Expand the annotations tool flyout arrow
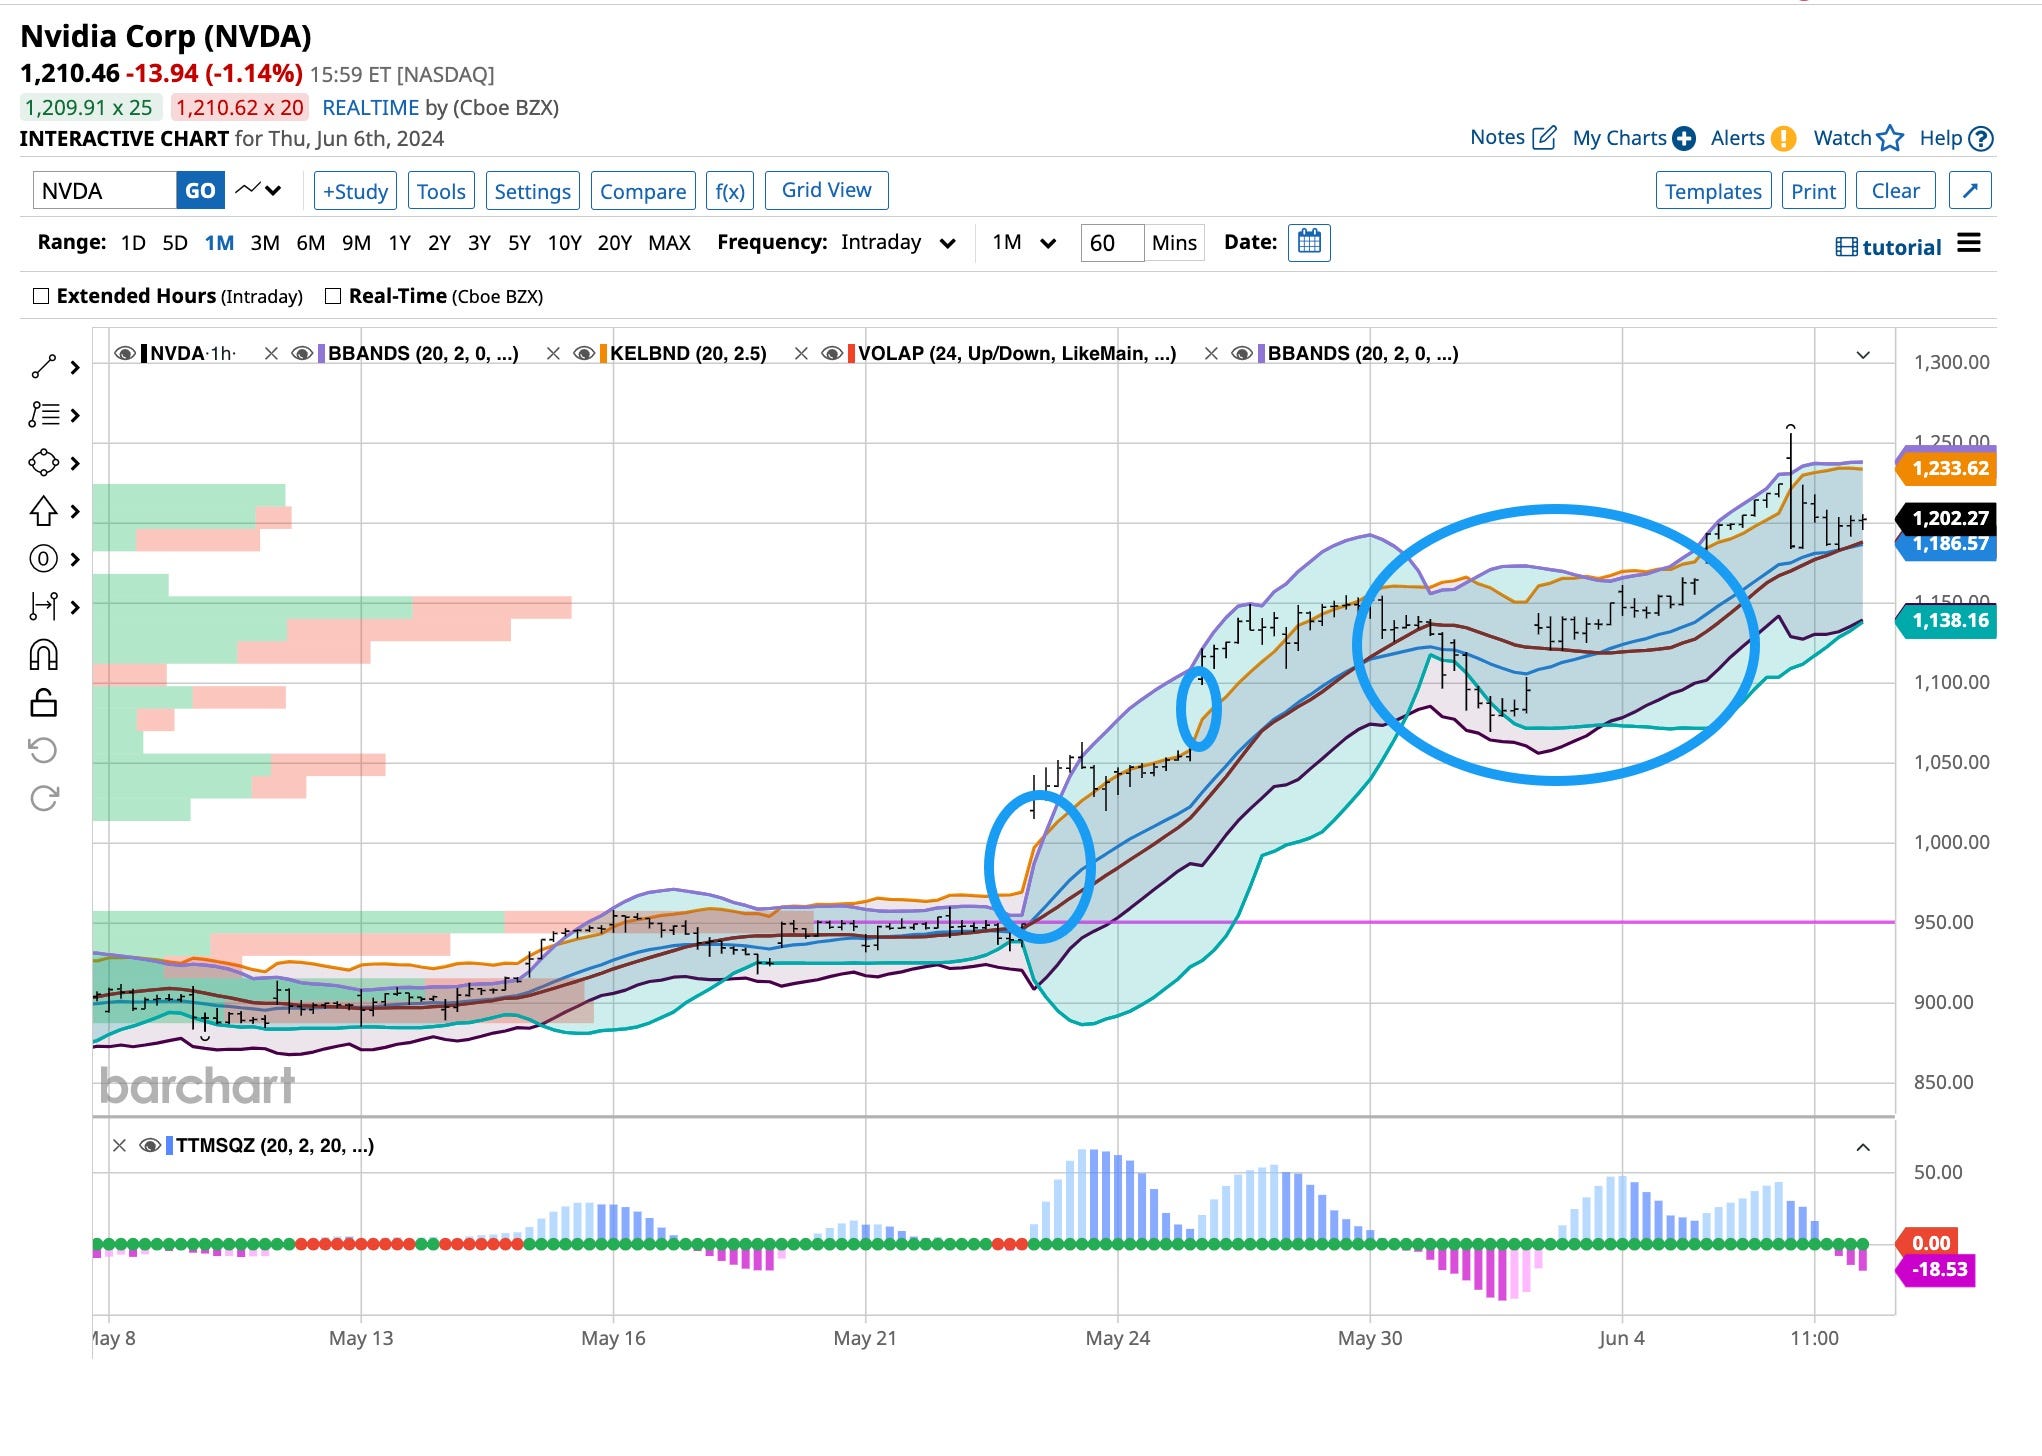 click(x=75, y=415)
